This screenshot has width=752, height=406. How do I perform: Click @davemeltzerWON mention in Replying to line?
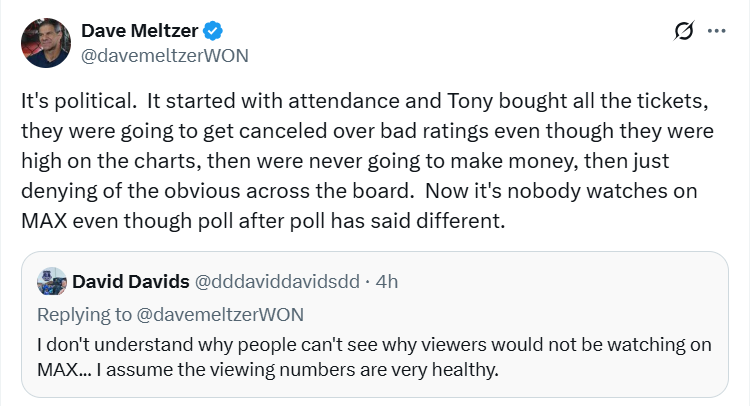pyautogui.click(x=219, y=313)
